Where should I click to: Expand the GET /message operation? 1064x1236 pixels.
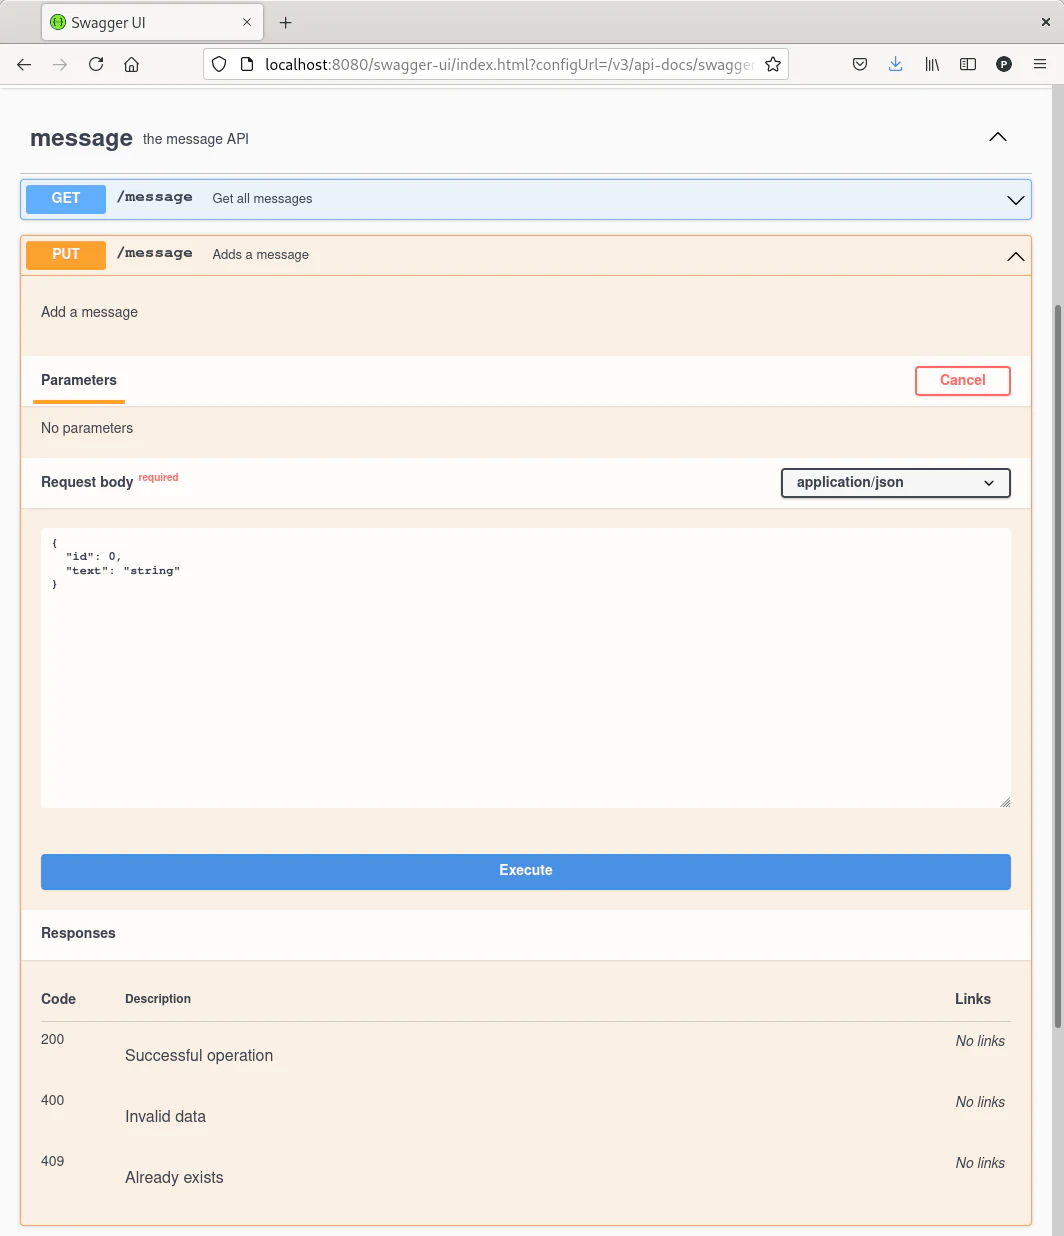coord(1015,200)
